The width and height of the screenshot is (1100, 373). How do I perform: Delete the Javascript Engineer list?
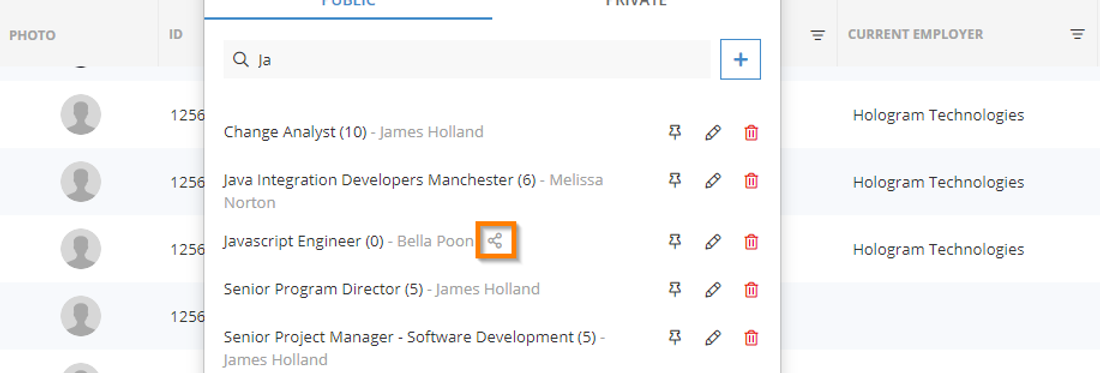pos(751,241)
